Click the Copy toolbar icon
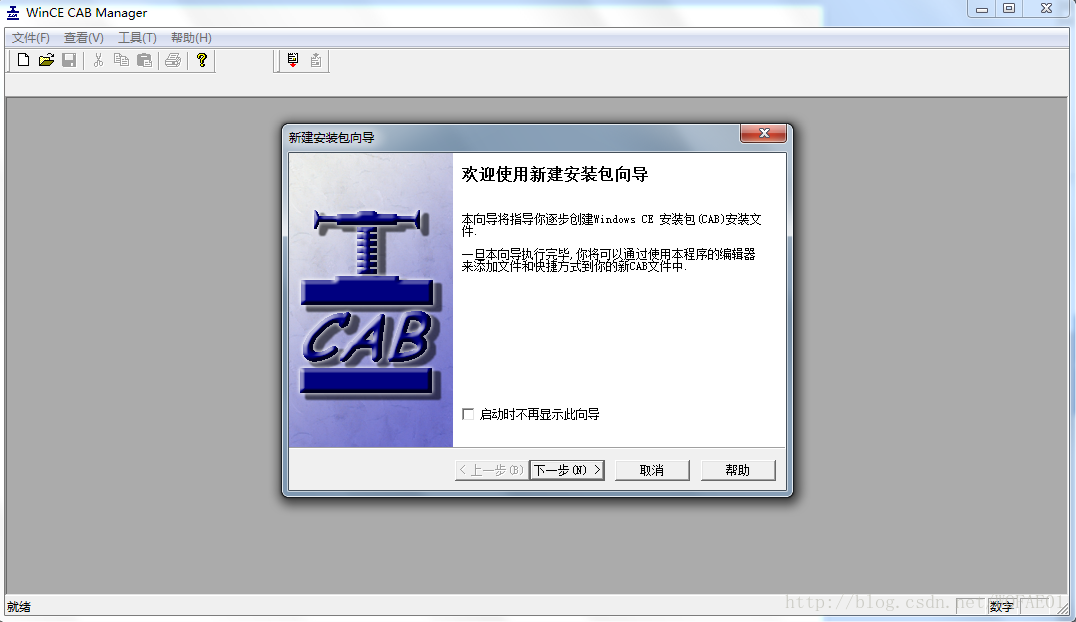Screen dimensions: 1076x622 (121, 60)
